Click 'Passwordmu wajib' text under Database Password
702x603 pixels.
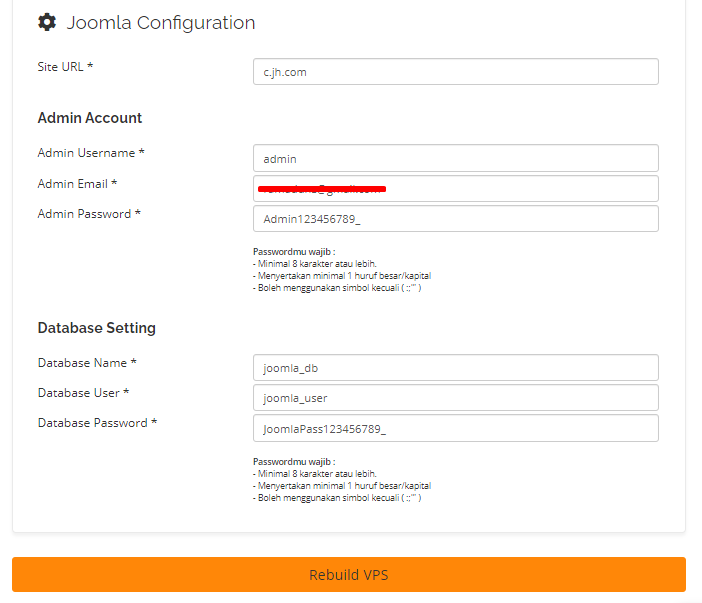click(x=294, y=462)
